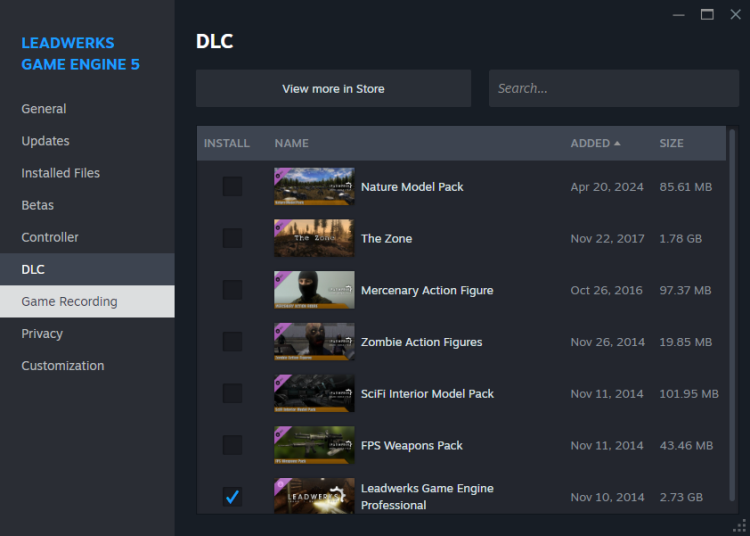Tick the install checkbox for The Zone
Screen dimensions: 750x536
pyautogui.click(x=232, y=239)
